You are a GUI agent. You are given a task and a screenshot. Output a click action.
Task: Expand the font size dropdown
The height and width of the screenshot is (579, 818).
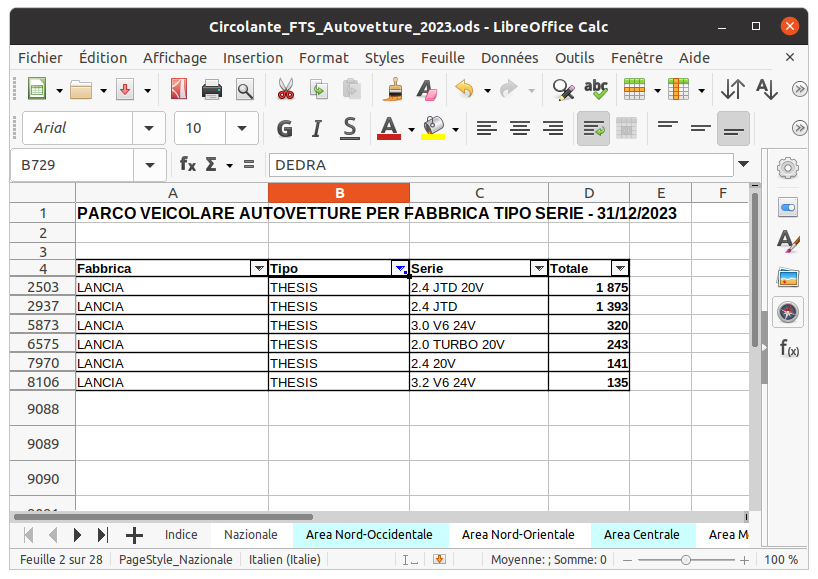pos(242,128)
